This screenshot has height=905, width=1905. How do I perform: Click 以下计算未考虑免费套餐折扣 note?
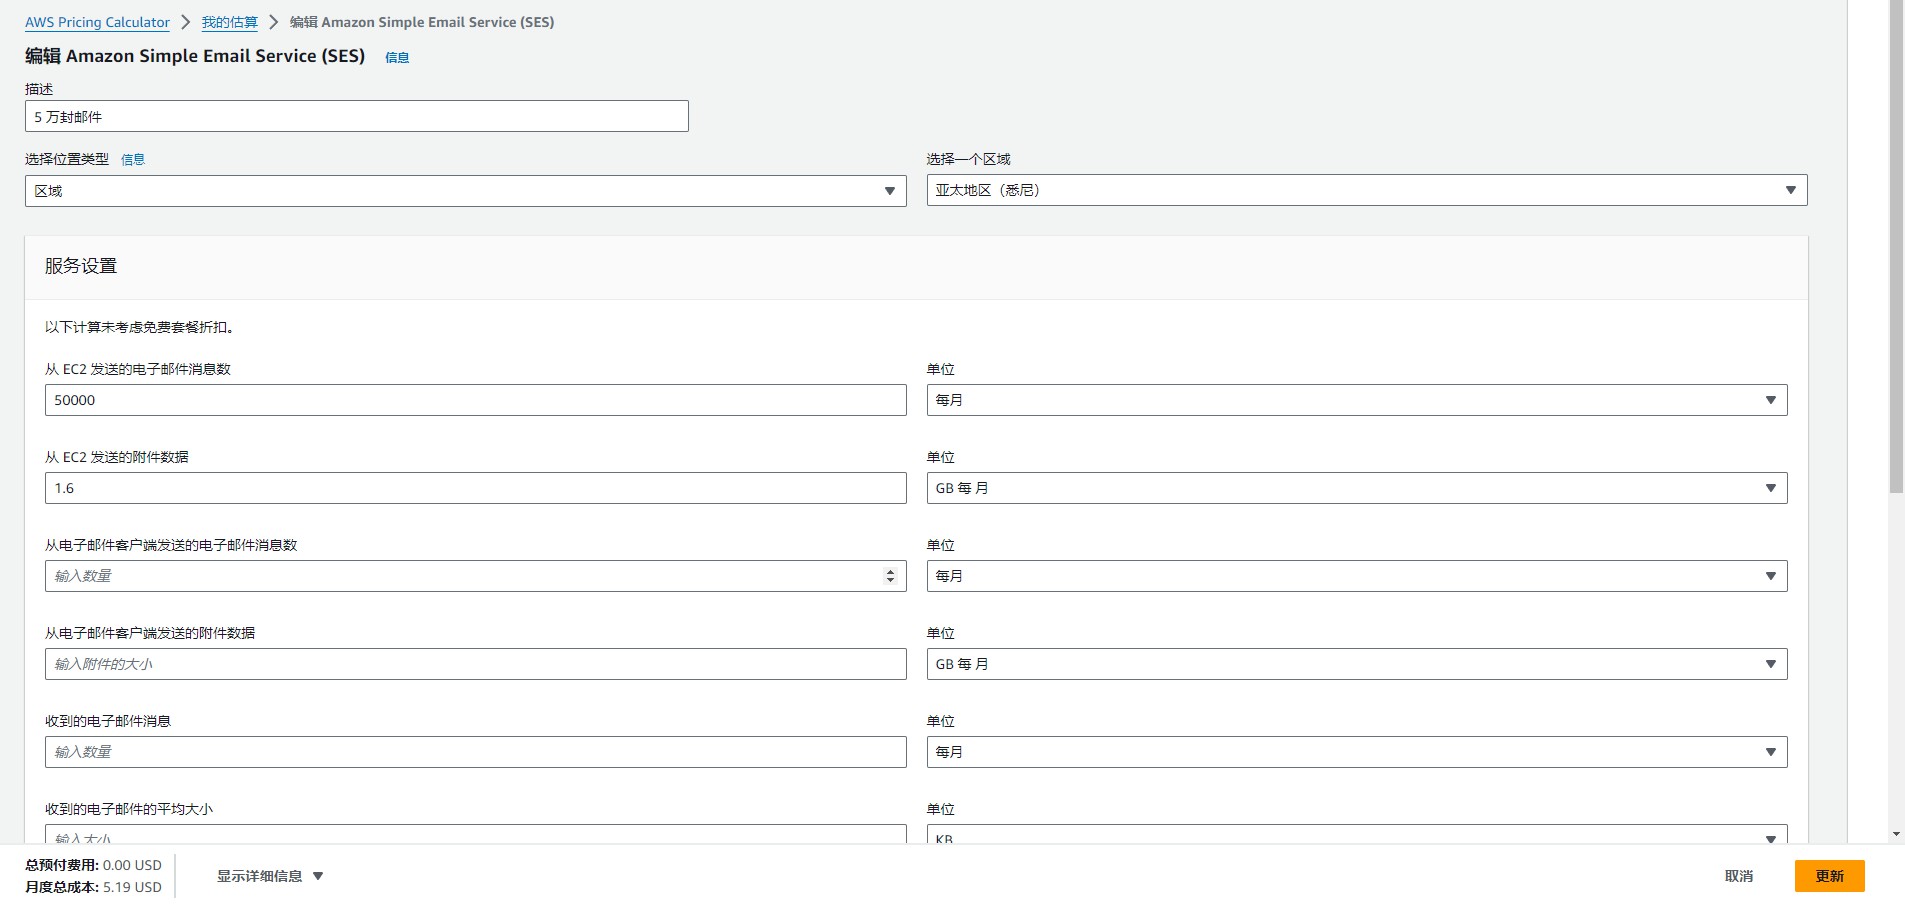click(139, 327)
